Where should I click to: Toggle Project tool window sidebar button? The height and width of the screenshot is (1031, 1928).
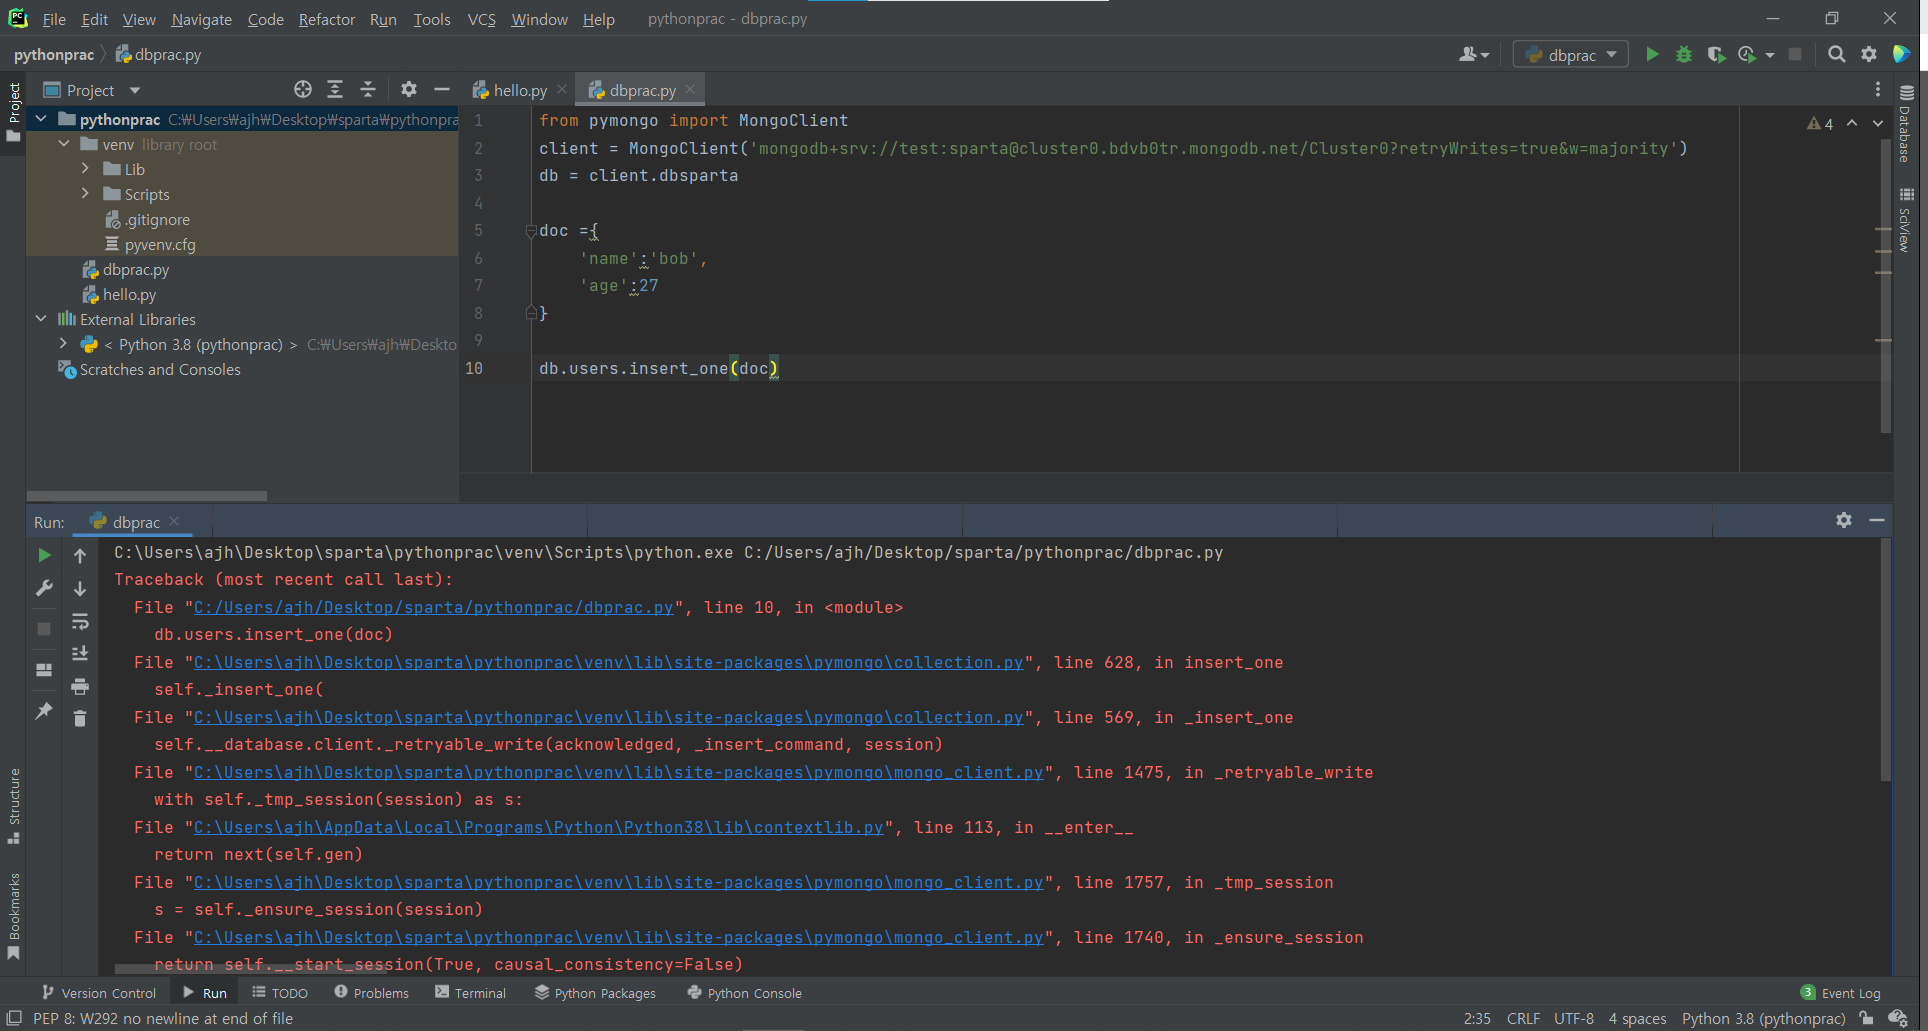[x=13, y=111]
